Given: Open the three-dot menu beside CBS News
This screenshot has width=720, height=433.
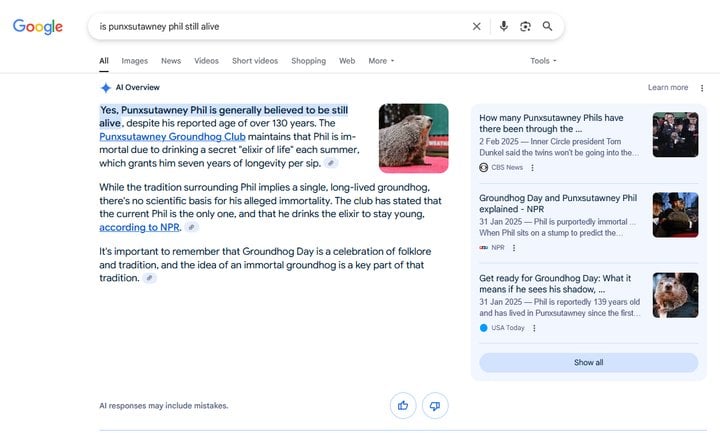Looking at the screenshot, I should (532, 168).
